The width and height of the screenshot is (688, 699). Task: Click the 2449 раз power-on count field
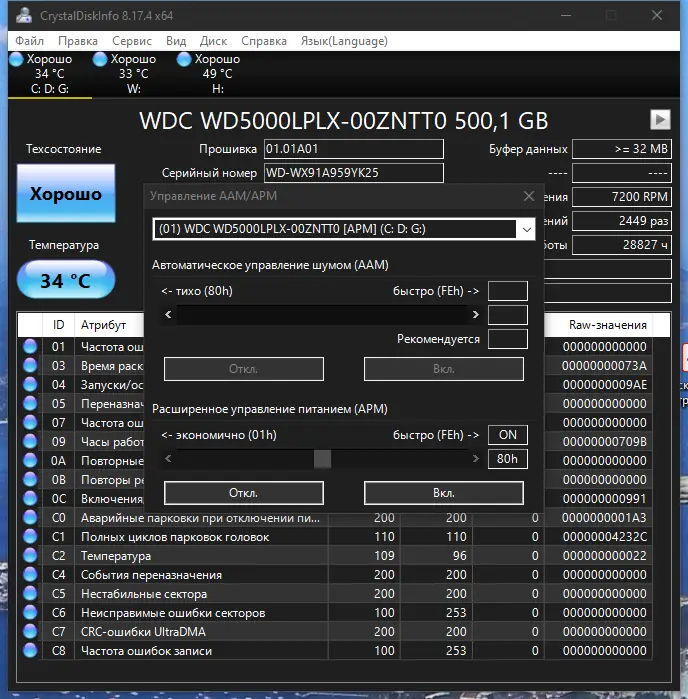(x=622, y=221)
